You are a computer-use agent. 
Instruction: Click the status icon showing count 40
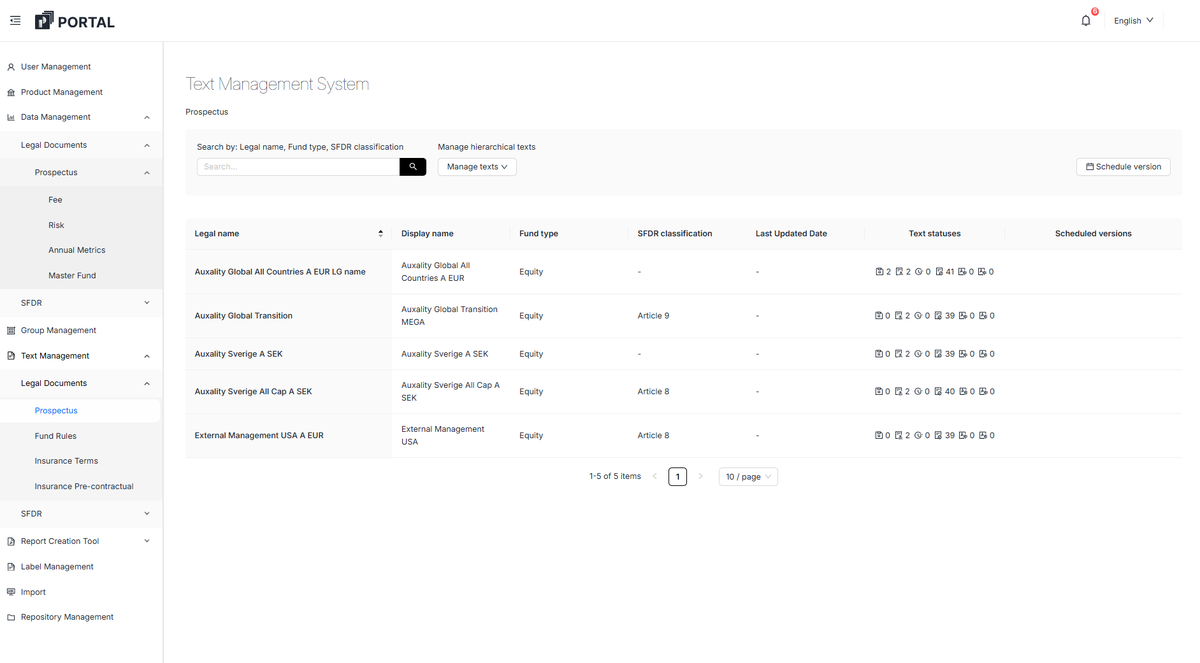tap(939, 392)
